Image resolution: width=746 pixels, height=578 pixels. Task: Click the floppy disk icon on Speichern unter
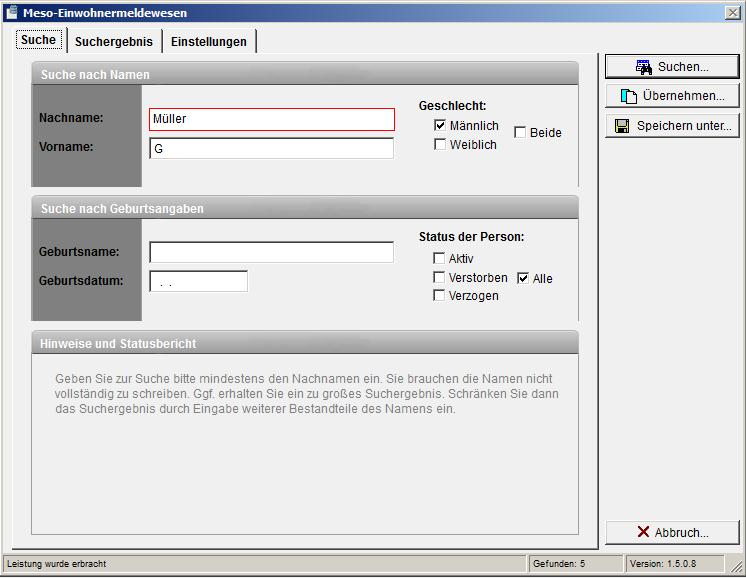click(622, 126)
